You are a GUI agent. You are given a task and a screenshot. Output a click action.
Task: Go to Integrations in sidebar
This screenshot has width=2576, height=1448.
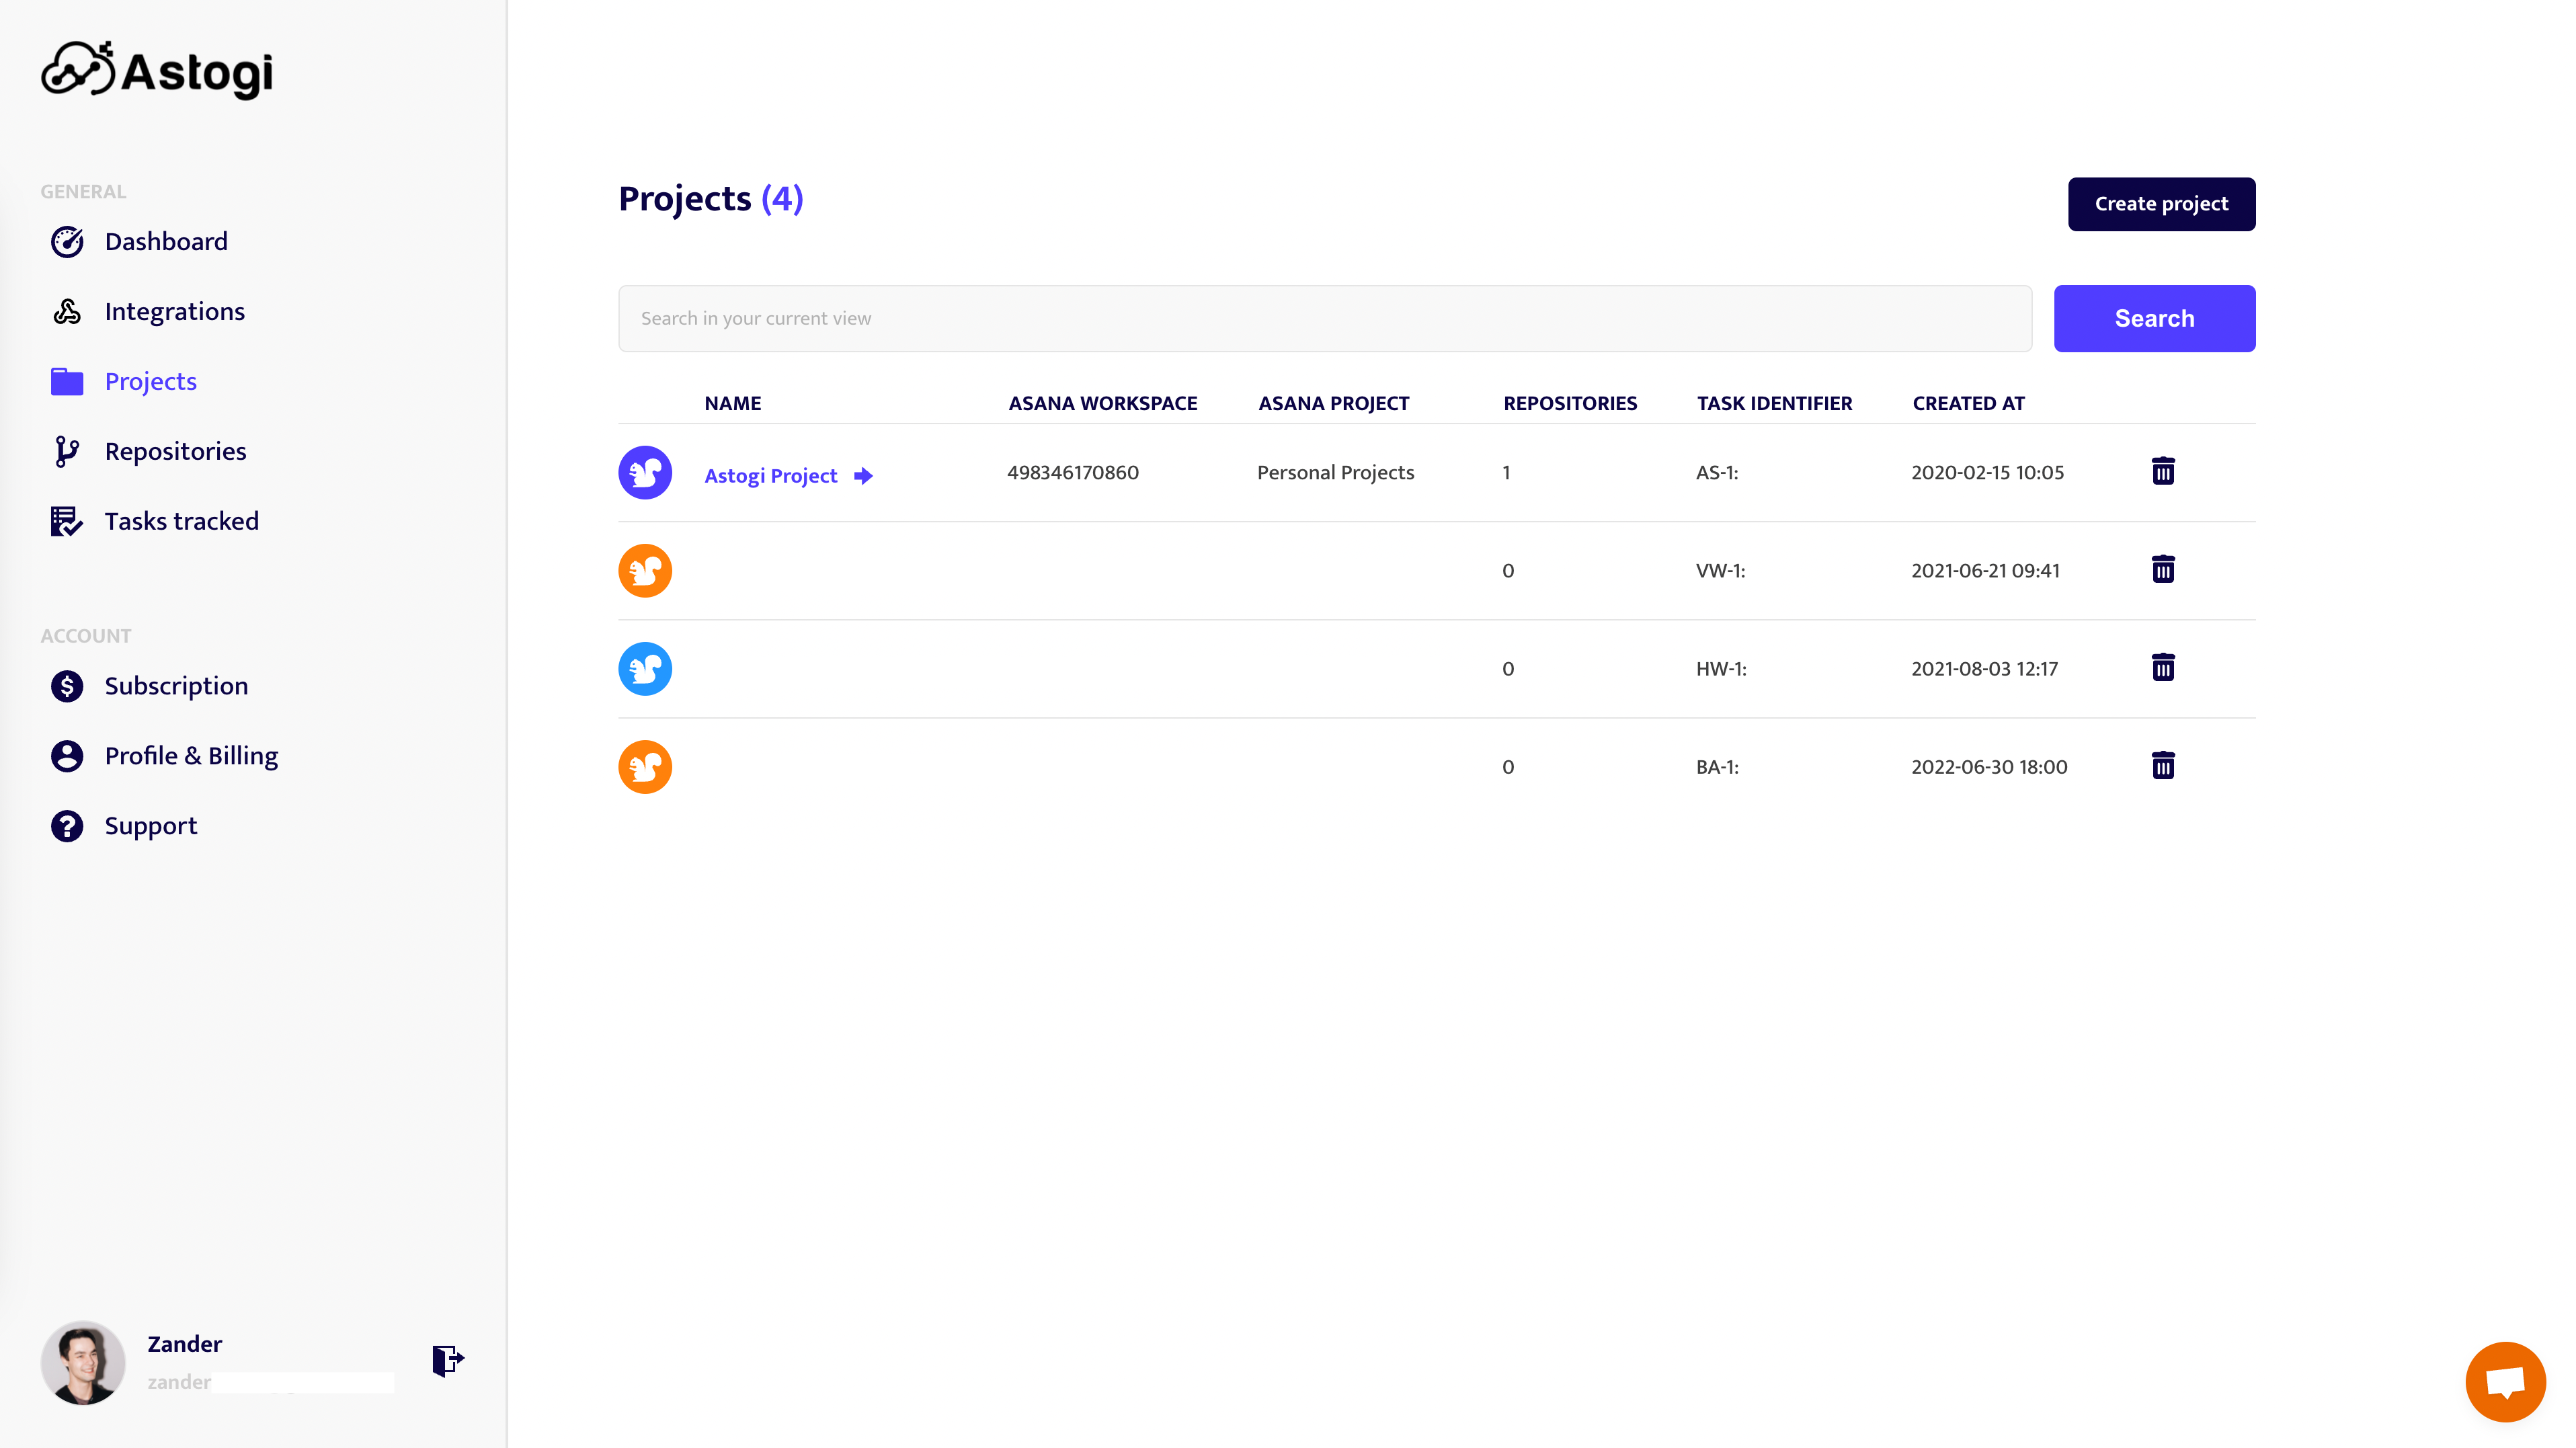(174, 312)
